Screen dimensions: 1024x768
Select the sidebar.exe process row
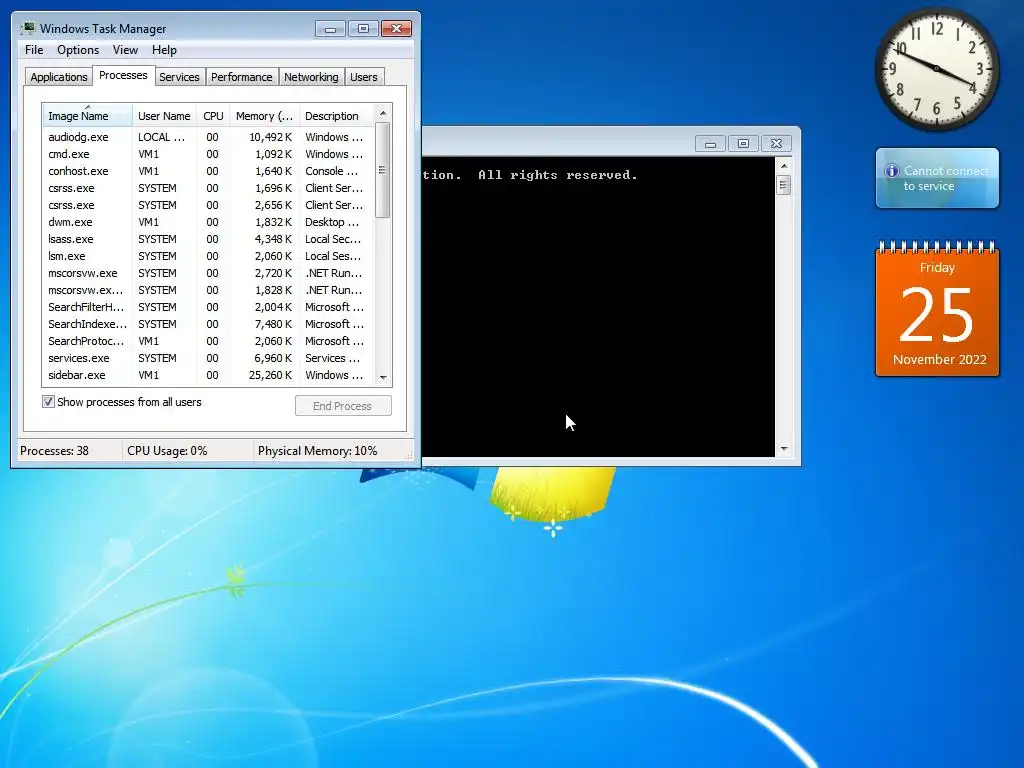click(208, 375)
